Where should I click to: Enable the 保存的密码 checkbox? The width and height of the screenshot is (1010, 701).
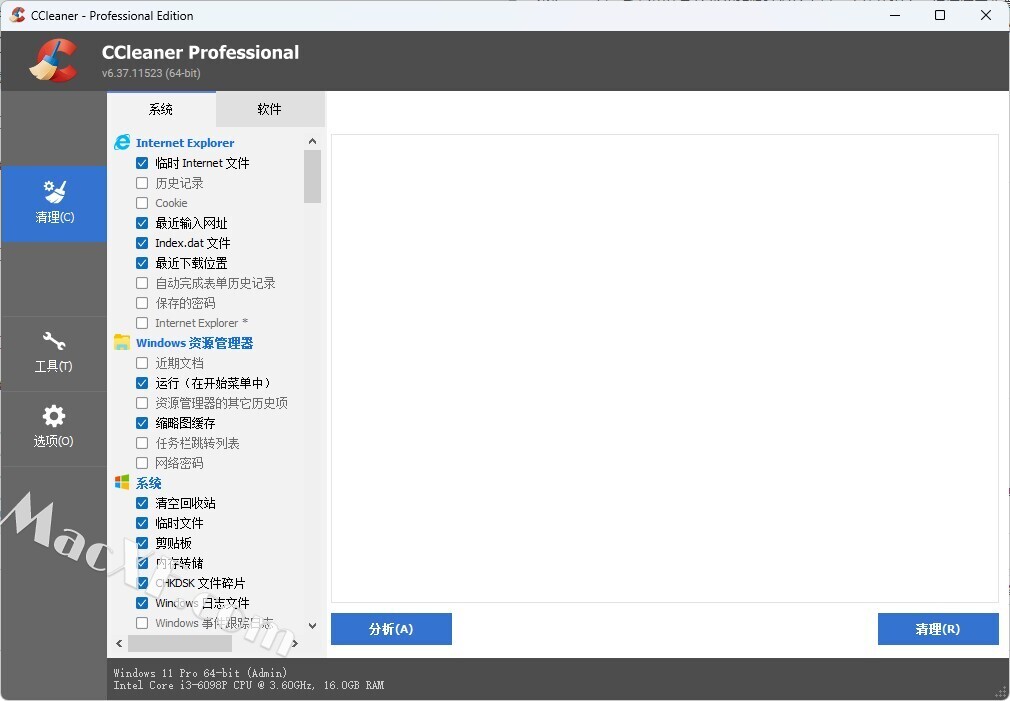point(142,303)
